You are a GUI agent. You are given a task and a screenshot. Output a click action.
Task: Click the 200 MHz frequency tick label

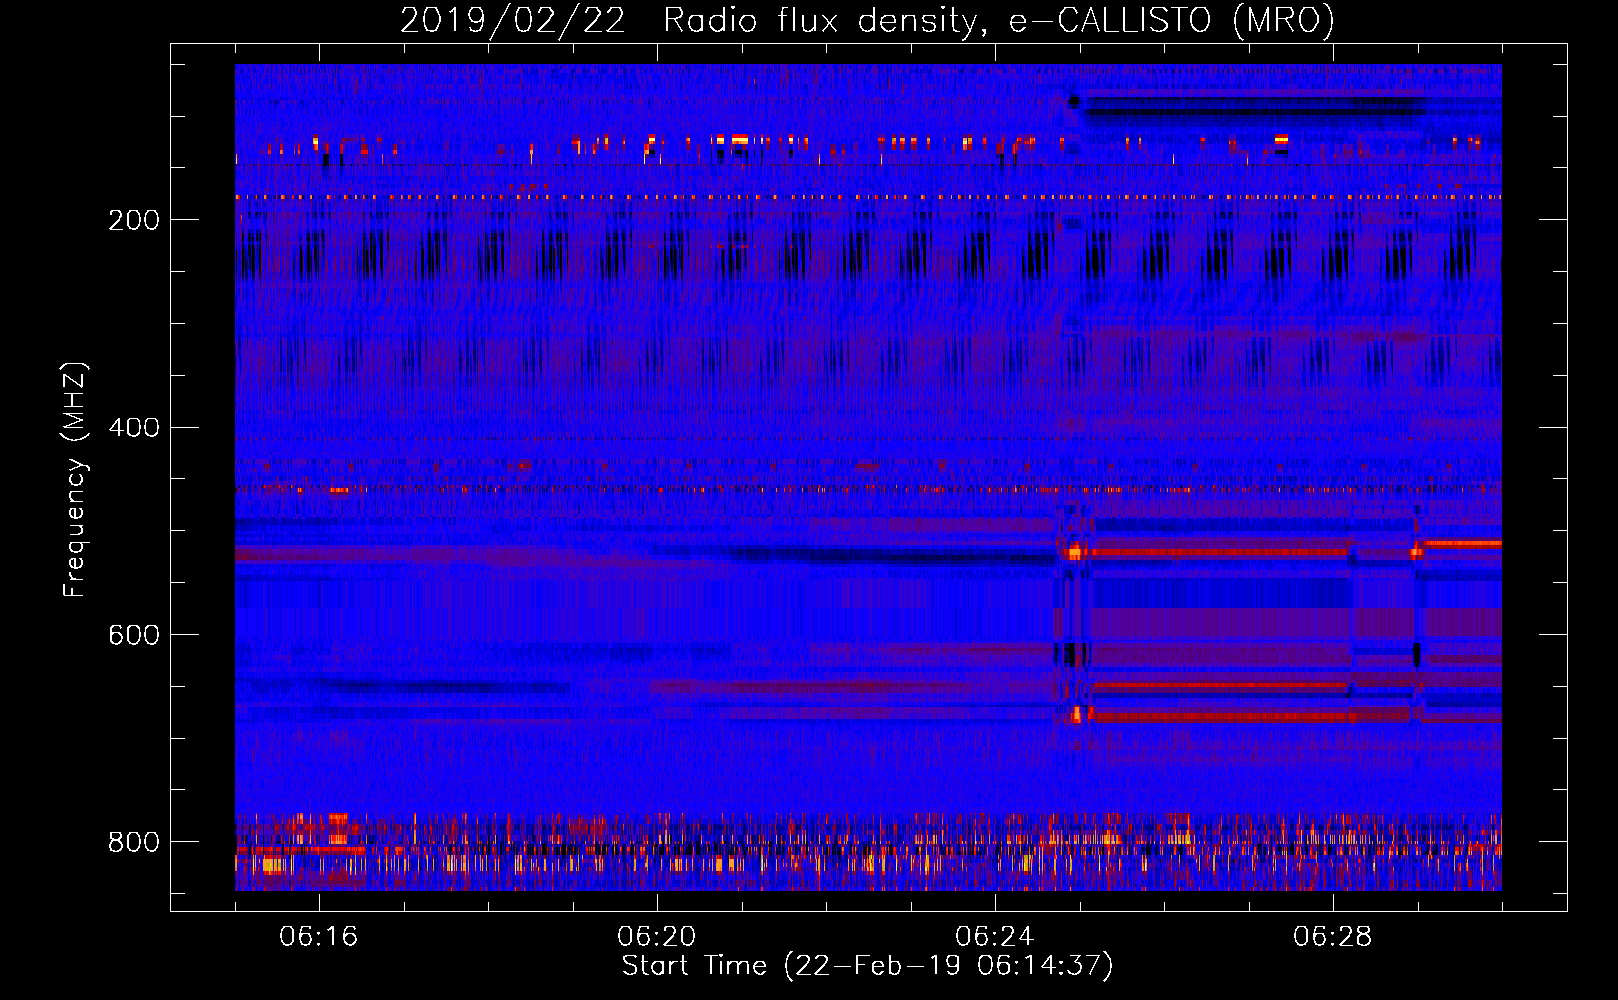133,220
